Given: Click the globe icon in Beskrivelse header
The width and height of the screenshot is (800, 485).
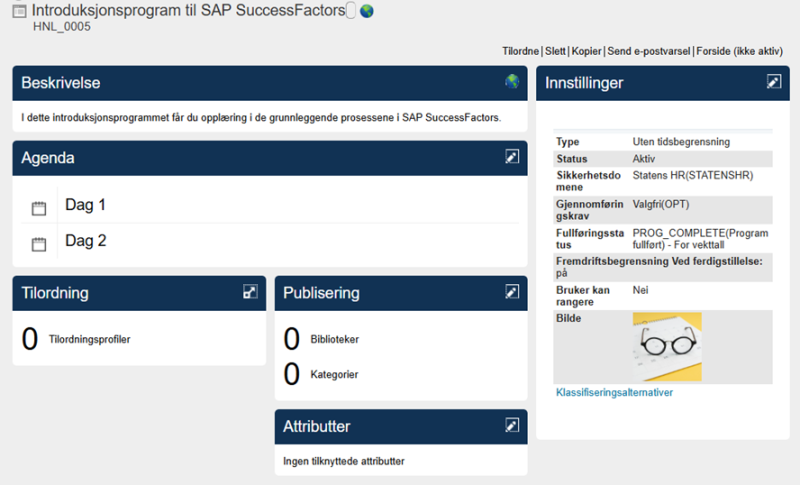Looking at the screenshot, I should [x=512, y=82].
